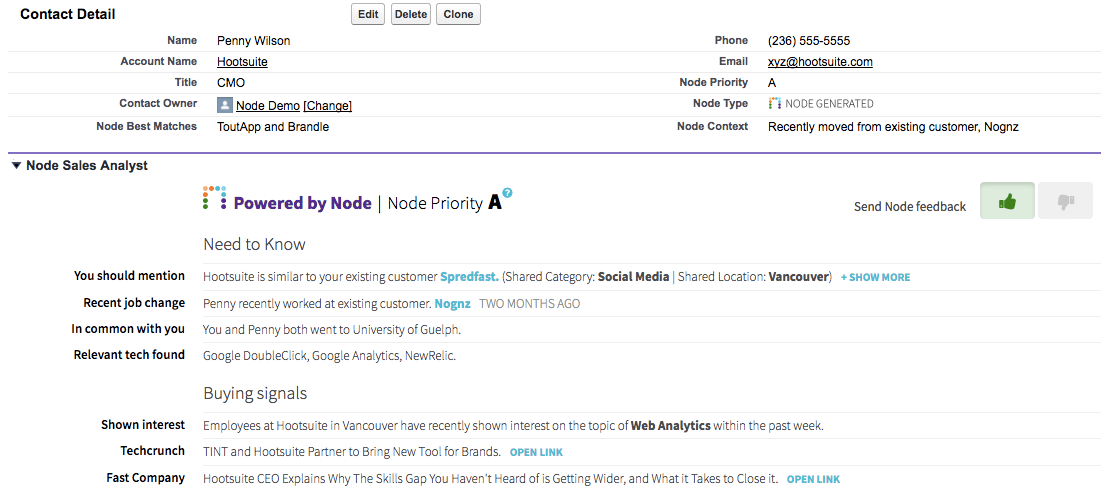Click the green thumbs-up feedback icon
Image resolution: width=1101 pixels, height=495 pixels.
[x=1007, y=202]
